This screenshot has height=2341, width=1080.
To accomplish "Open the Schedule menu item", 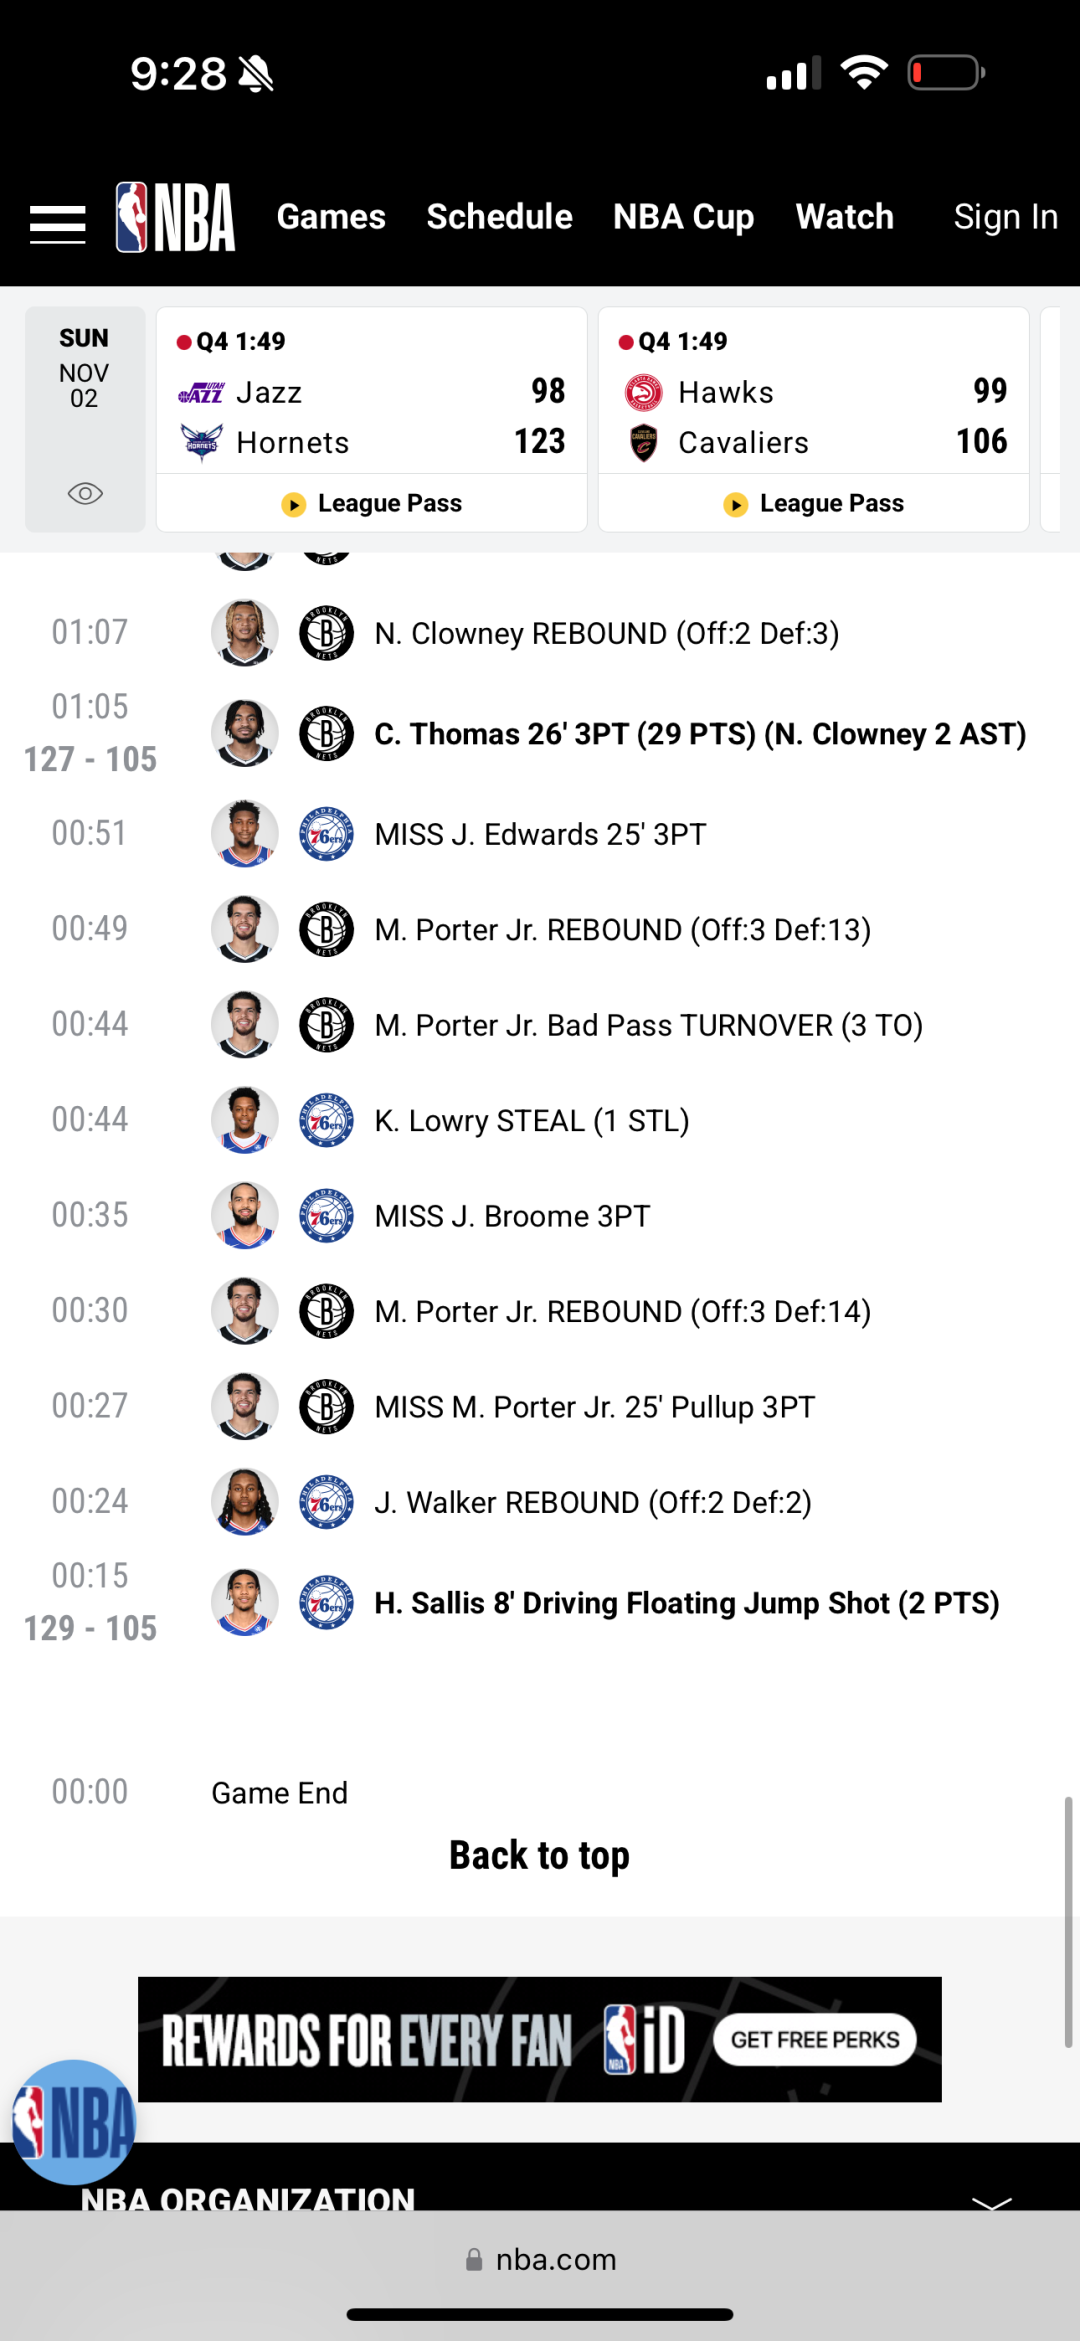I will 499,217.
